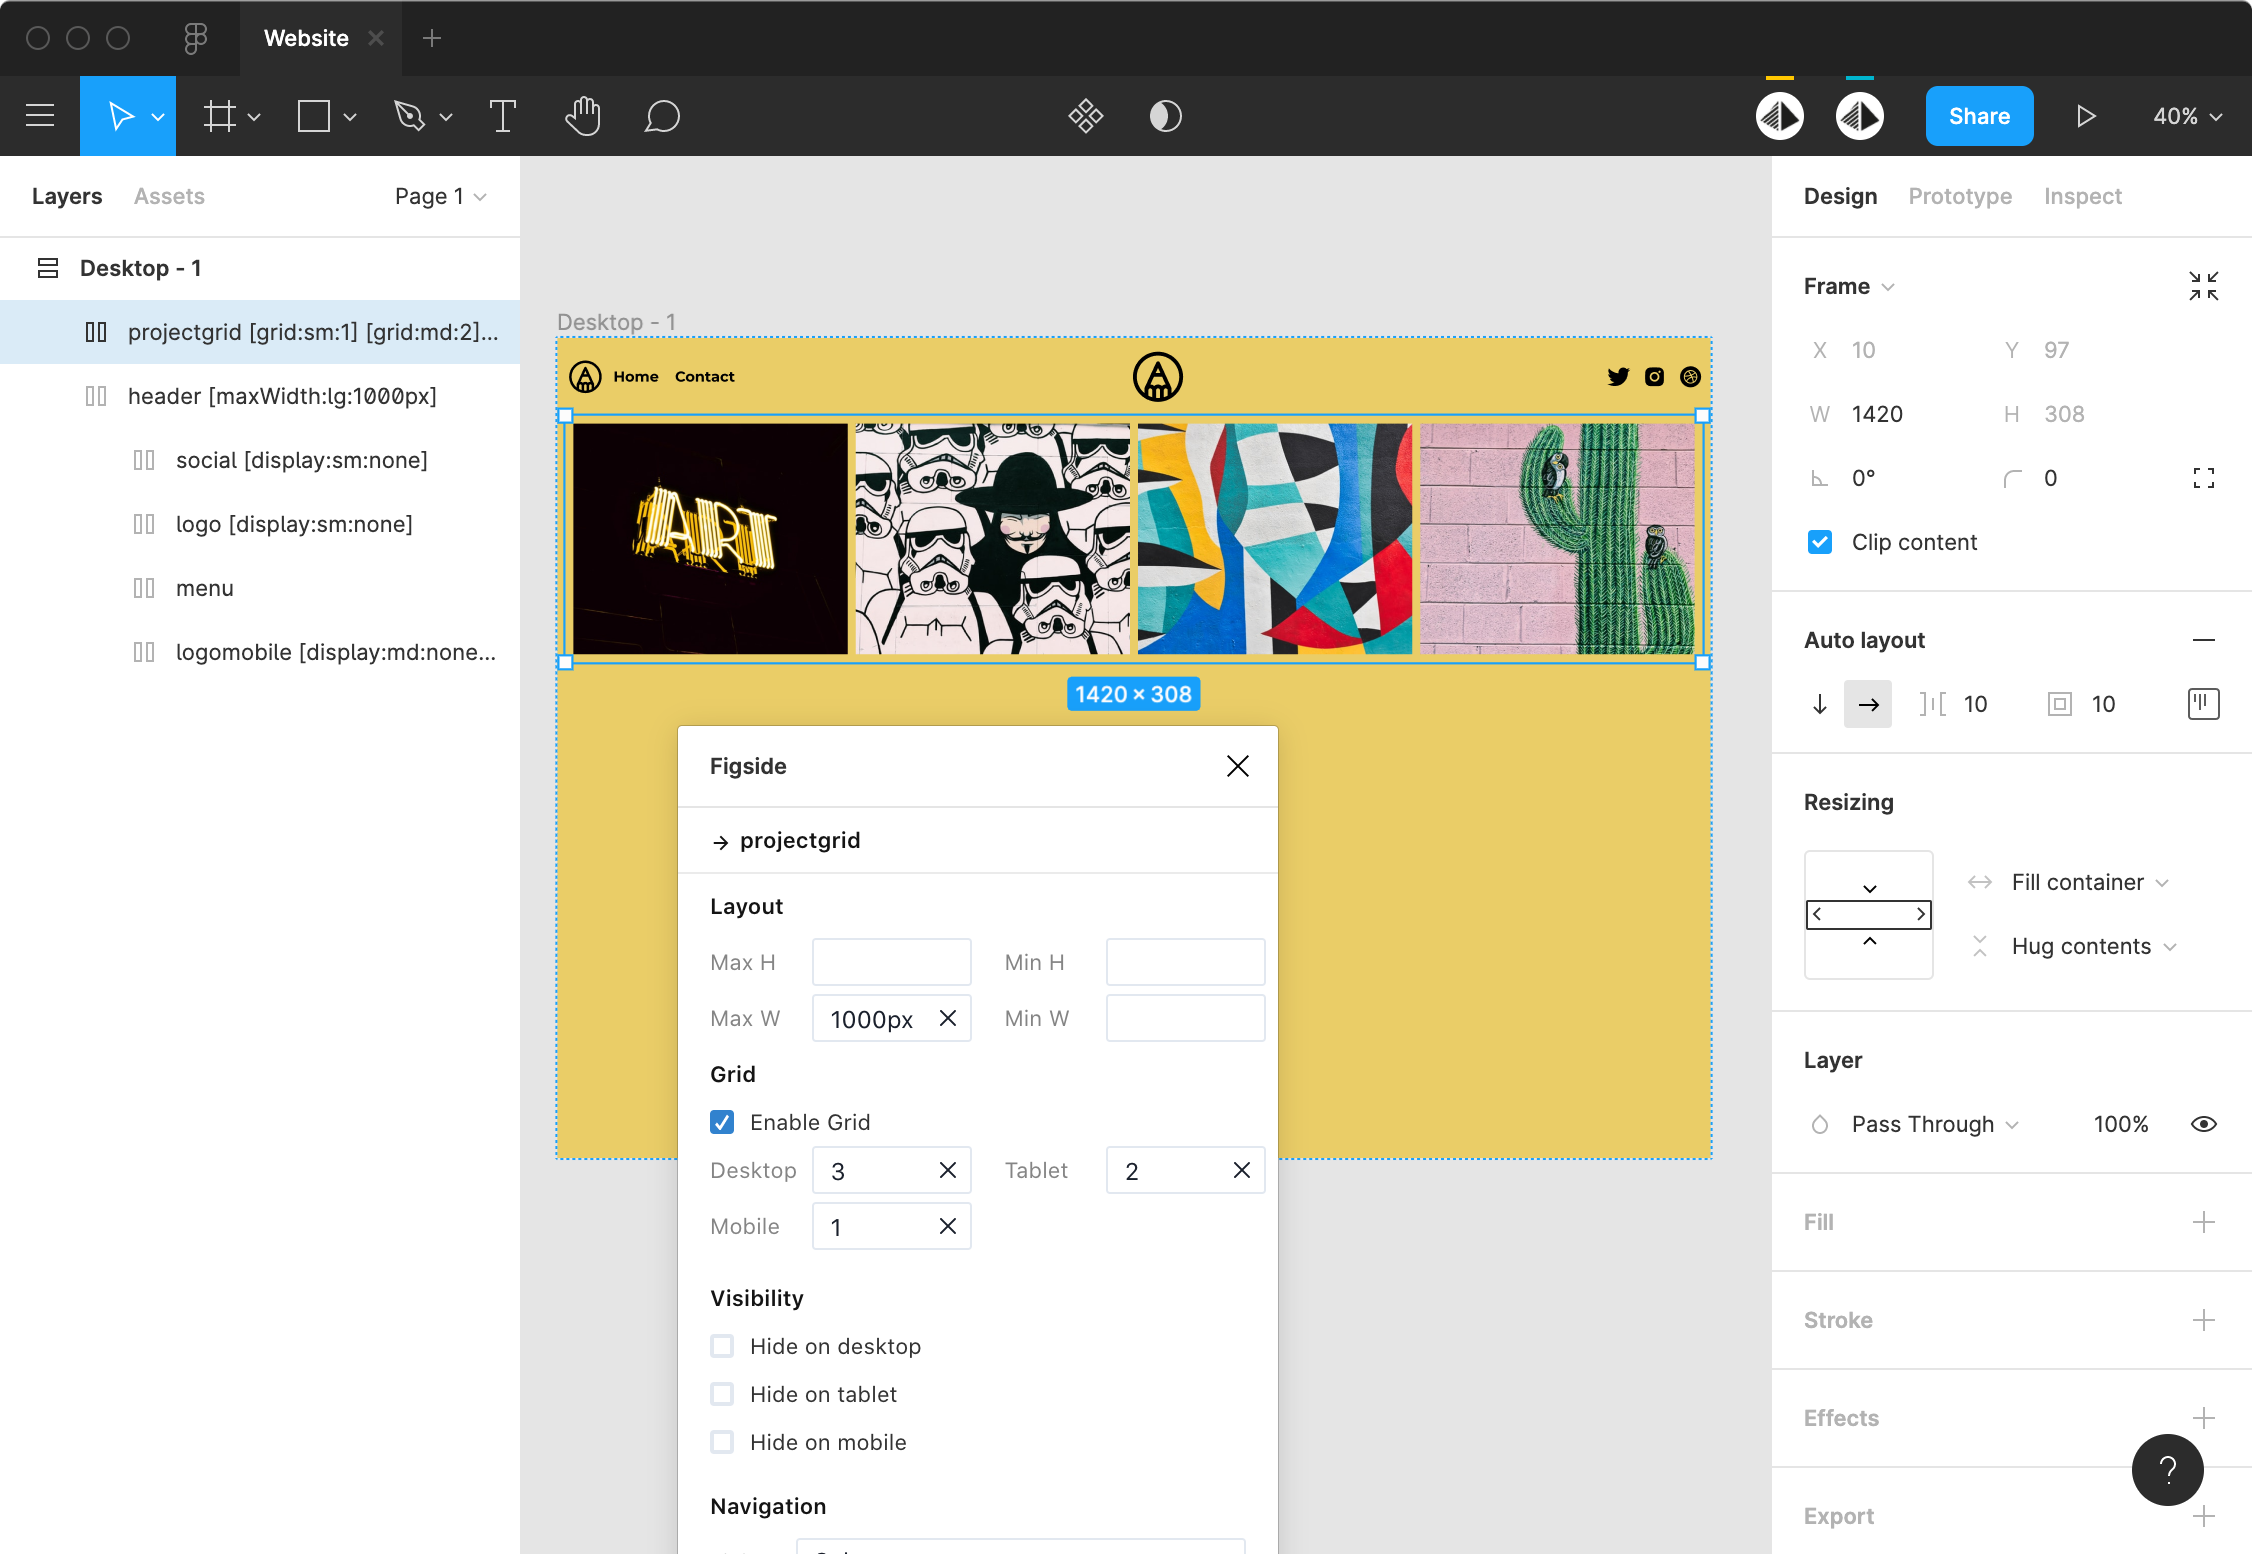Switch to the Inspect tab
2252x1554 pixels.
click(2082, 196)
